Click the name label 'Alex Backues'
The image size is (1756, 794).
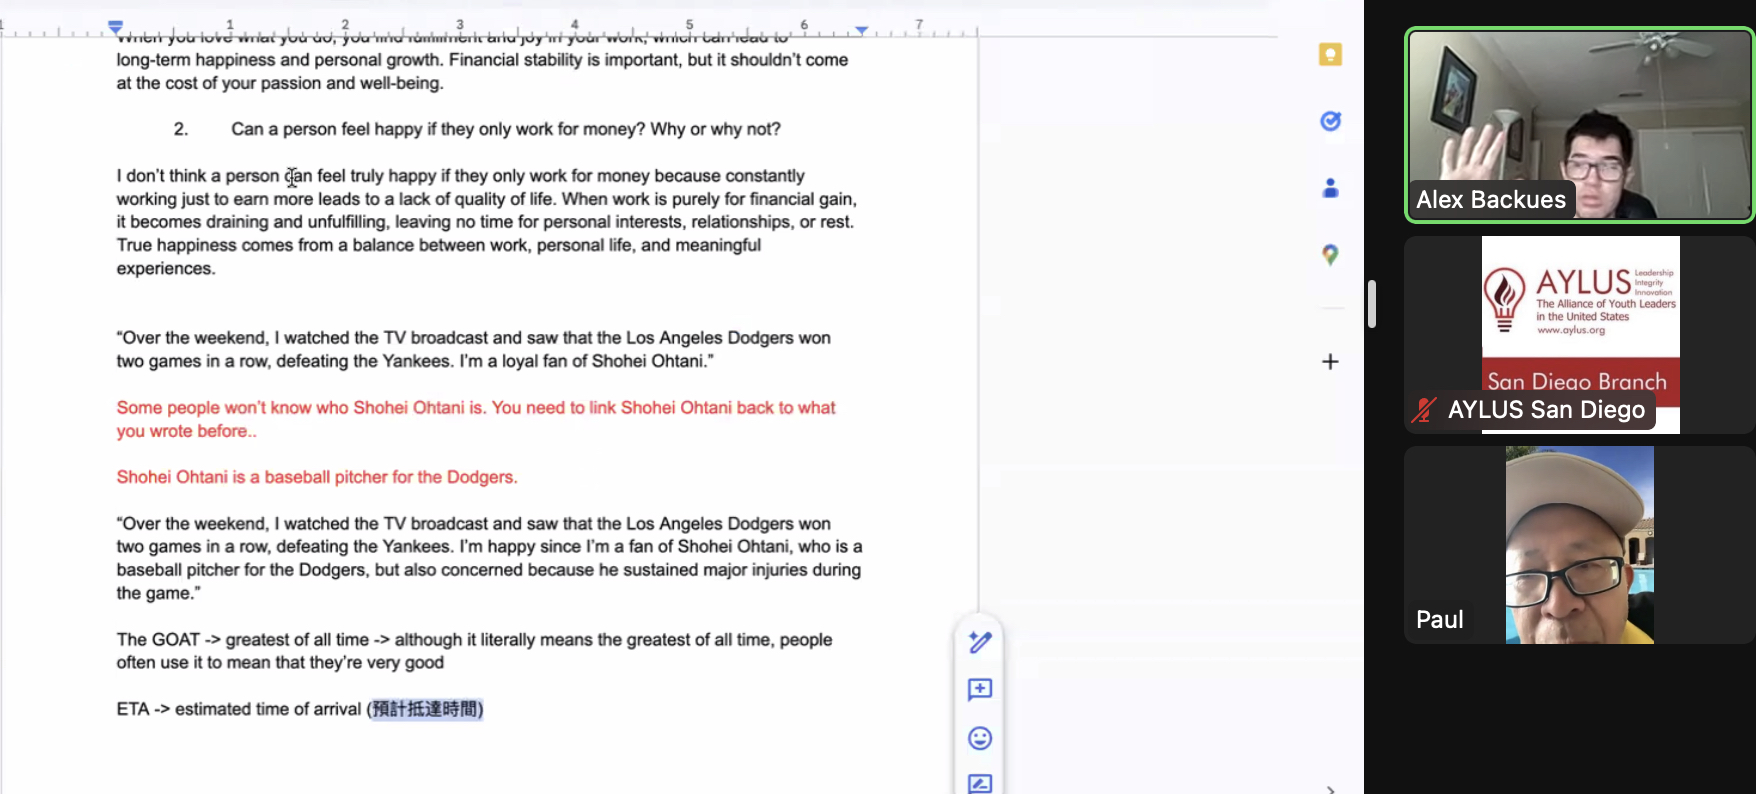(x=1491, y=200)
